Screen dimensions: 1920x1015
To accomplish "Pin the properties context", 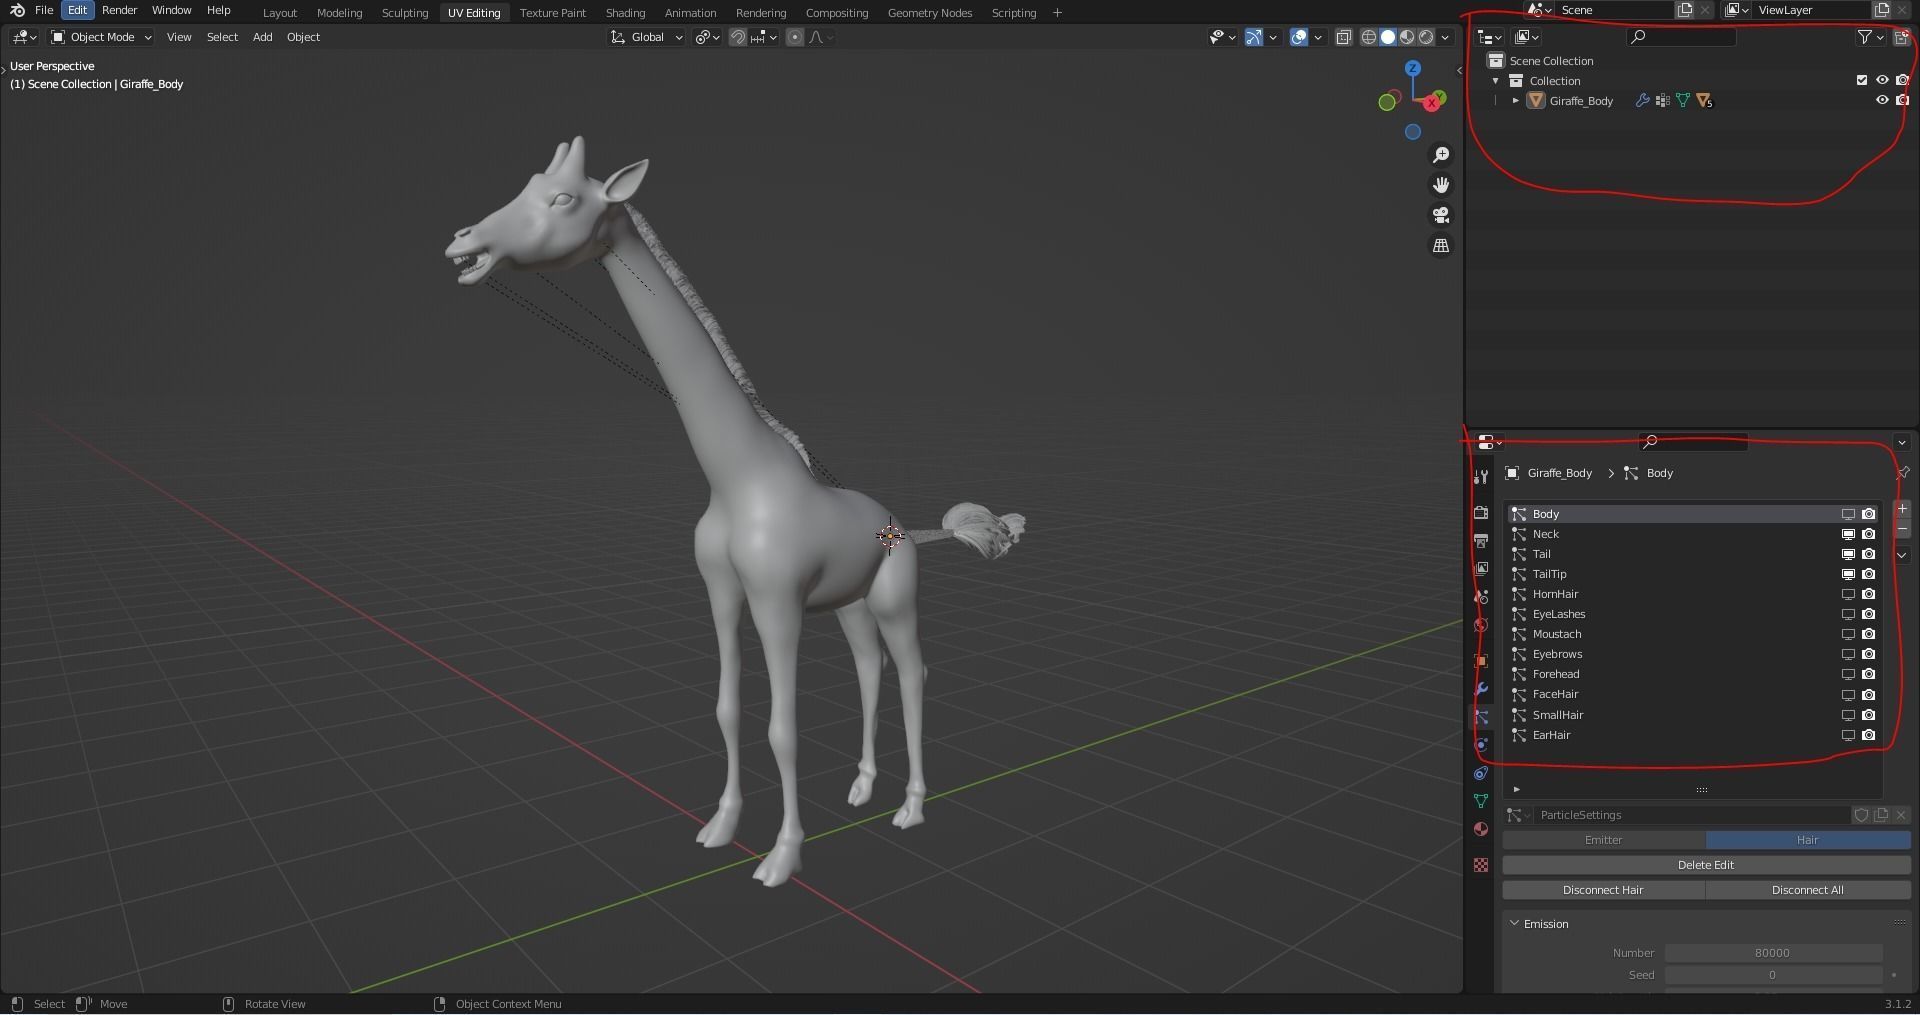I will tap(1902, 473).
